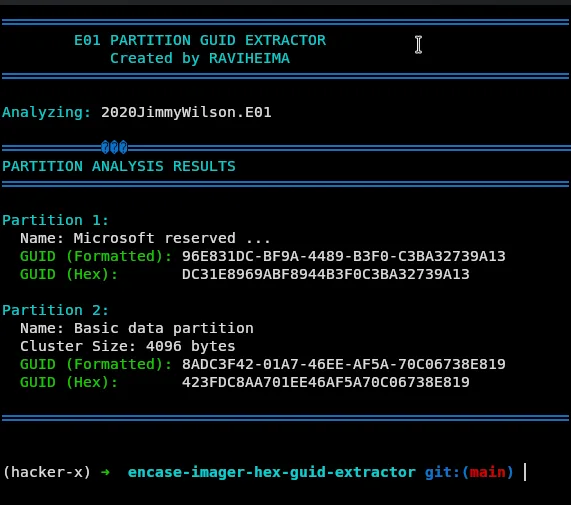Screen dimensions: 571x505
Task: Click the 'git:(main)' branch indicator
Action: coord(469,472)
